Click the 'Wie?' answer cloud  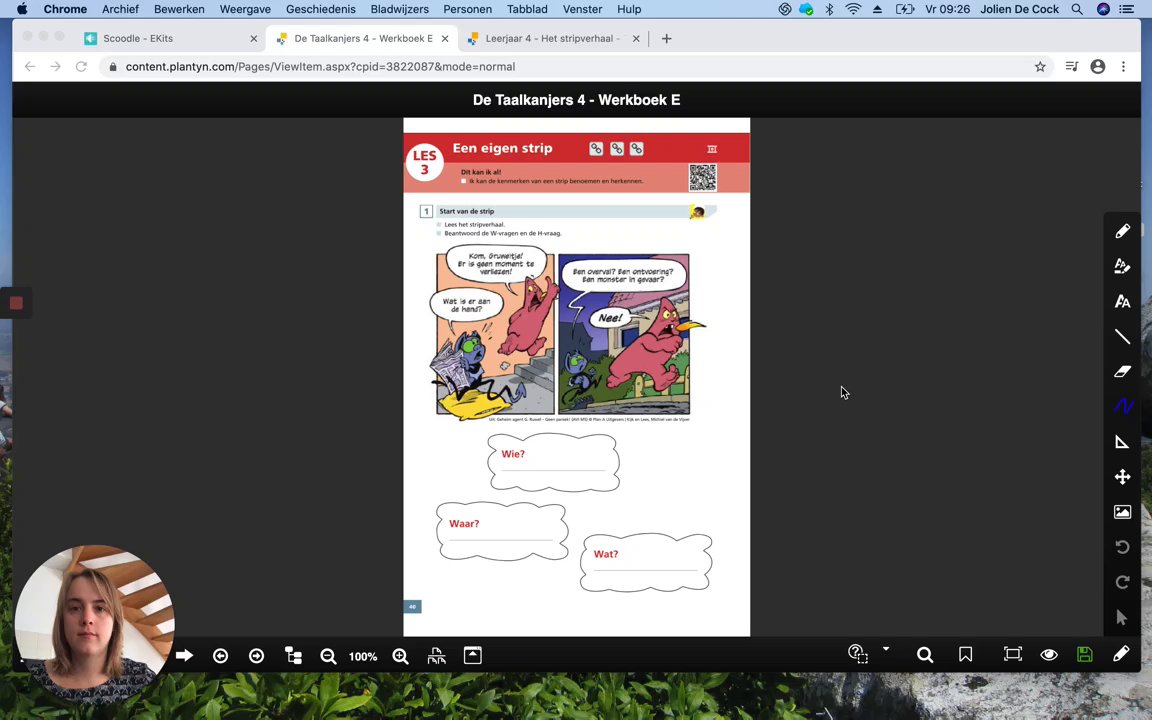[x=553, y=462]
